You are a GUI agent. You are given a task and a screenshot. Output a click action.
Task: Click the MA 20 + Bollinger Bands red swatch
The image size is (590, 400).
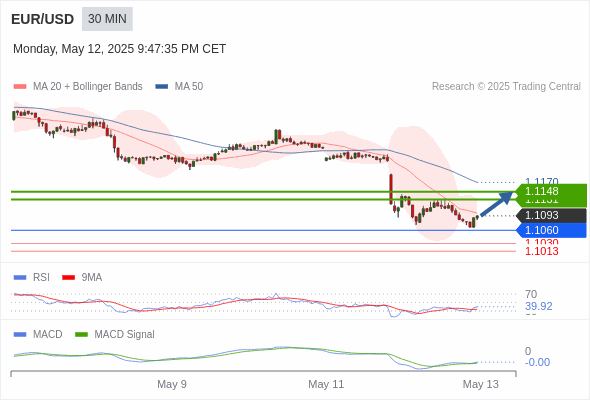point(20,87)
